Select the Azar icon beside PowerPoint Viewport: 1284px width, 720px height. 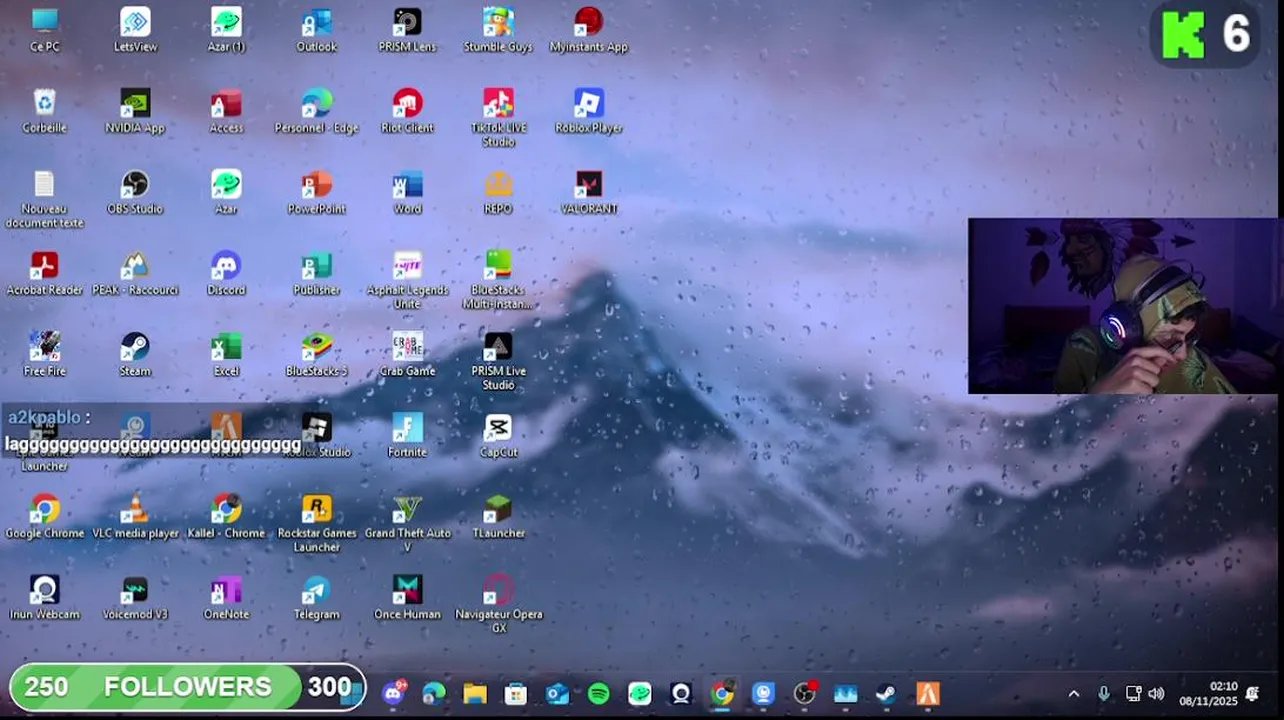coord(226,191)
